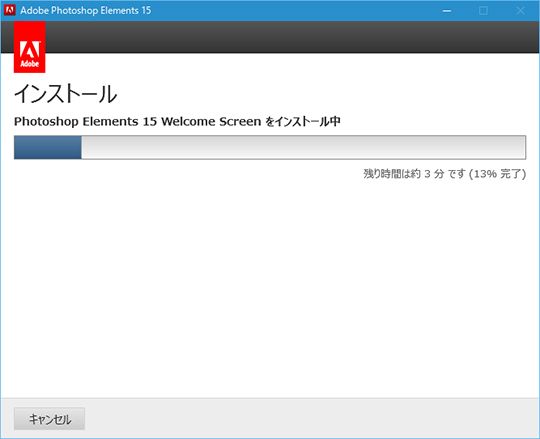
Task: Click the 残り時間は約 3 分 remaining time text
Action: coord(404,174)
